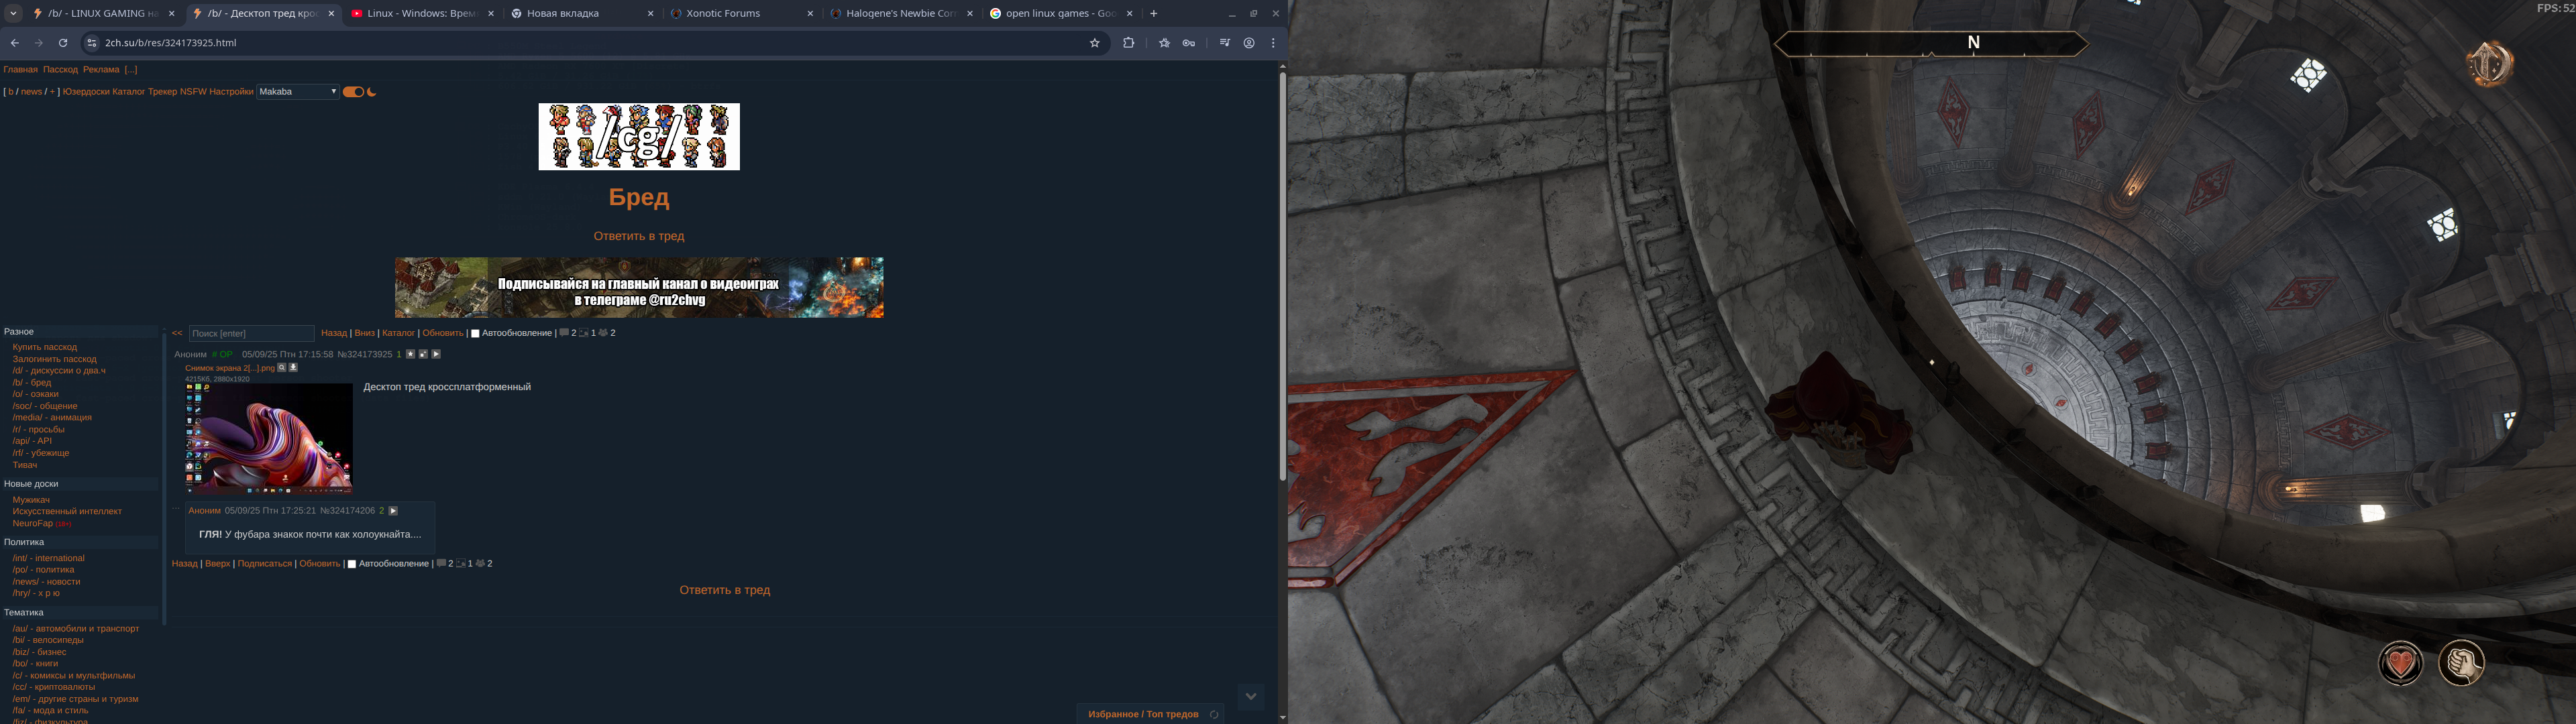Click upper Ответить в тред link
Screen dimensions: 2576x724
coord(639,236)
